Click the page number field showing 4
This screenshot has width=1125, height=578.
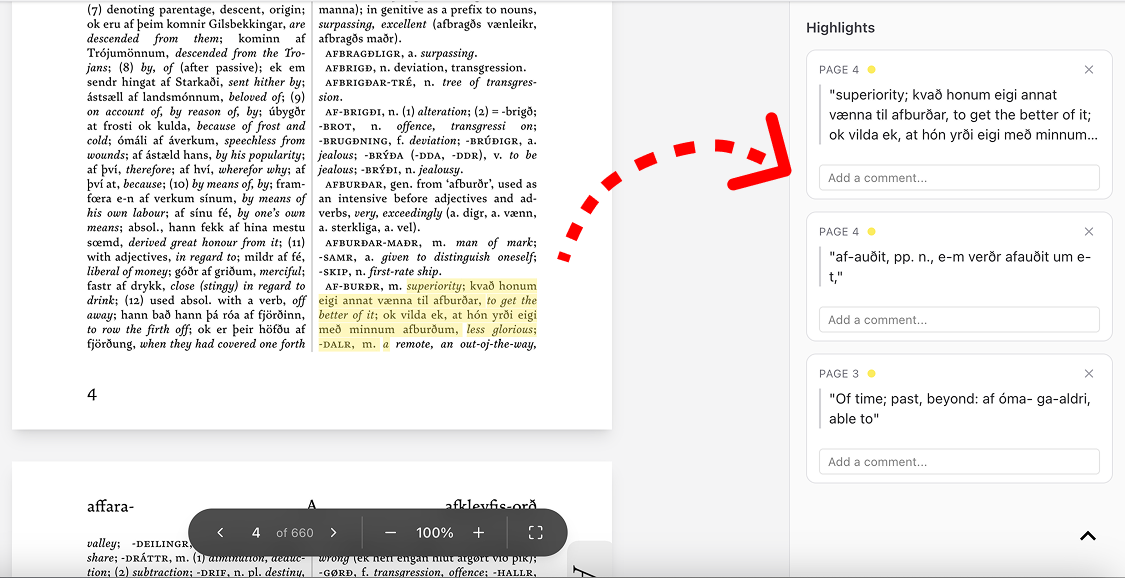(255, 532)
